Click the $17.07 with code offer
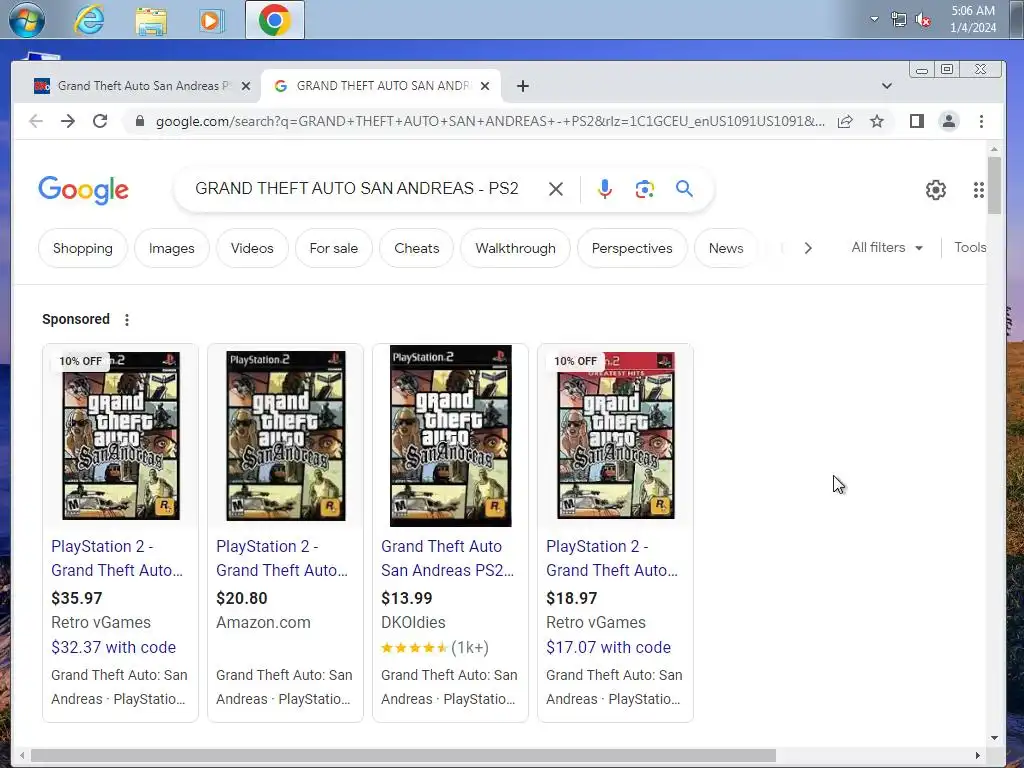1024x768 pixels. (x=609, y=647)
